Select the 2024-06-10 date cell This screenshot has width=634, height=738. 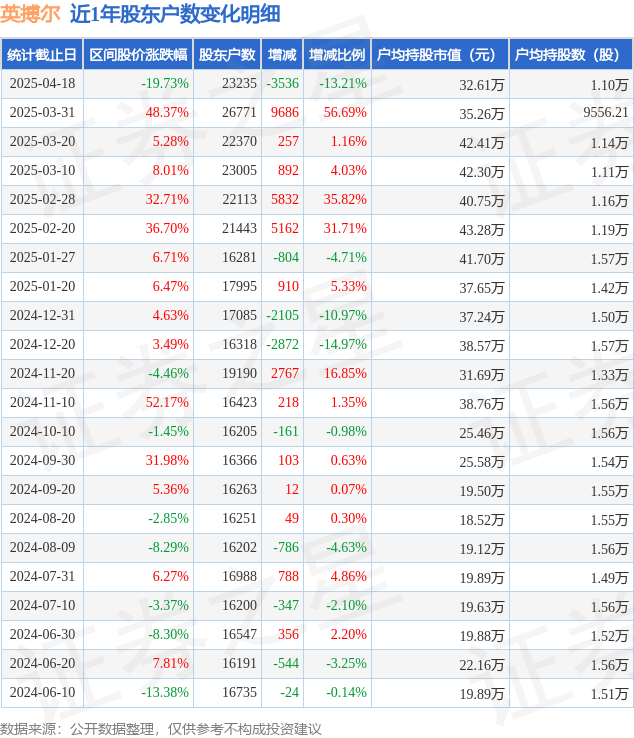coord(42,692)
